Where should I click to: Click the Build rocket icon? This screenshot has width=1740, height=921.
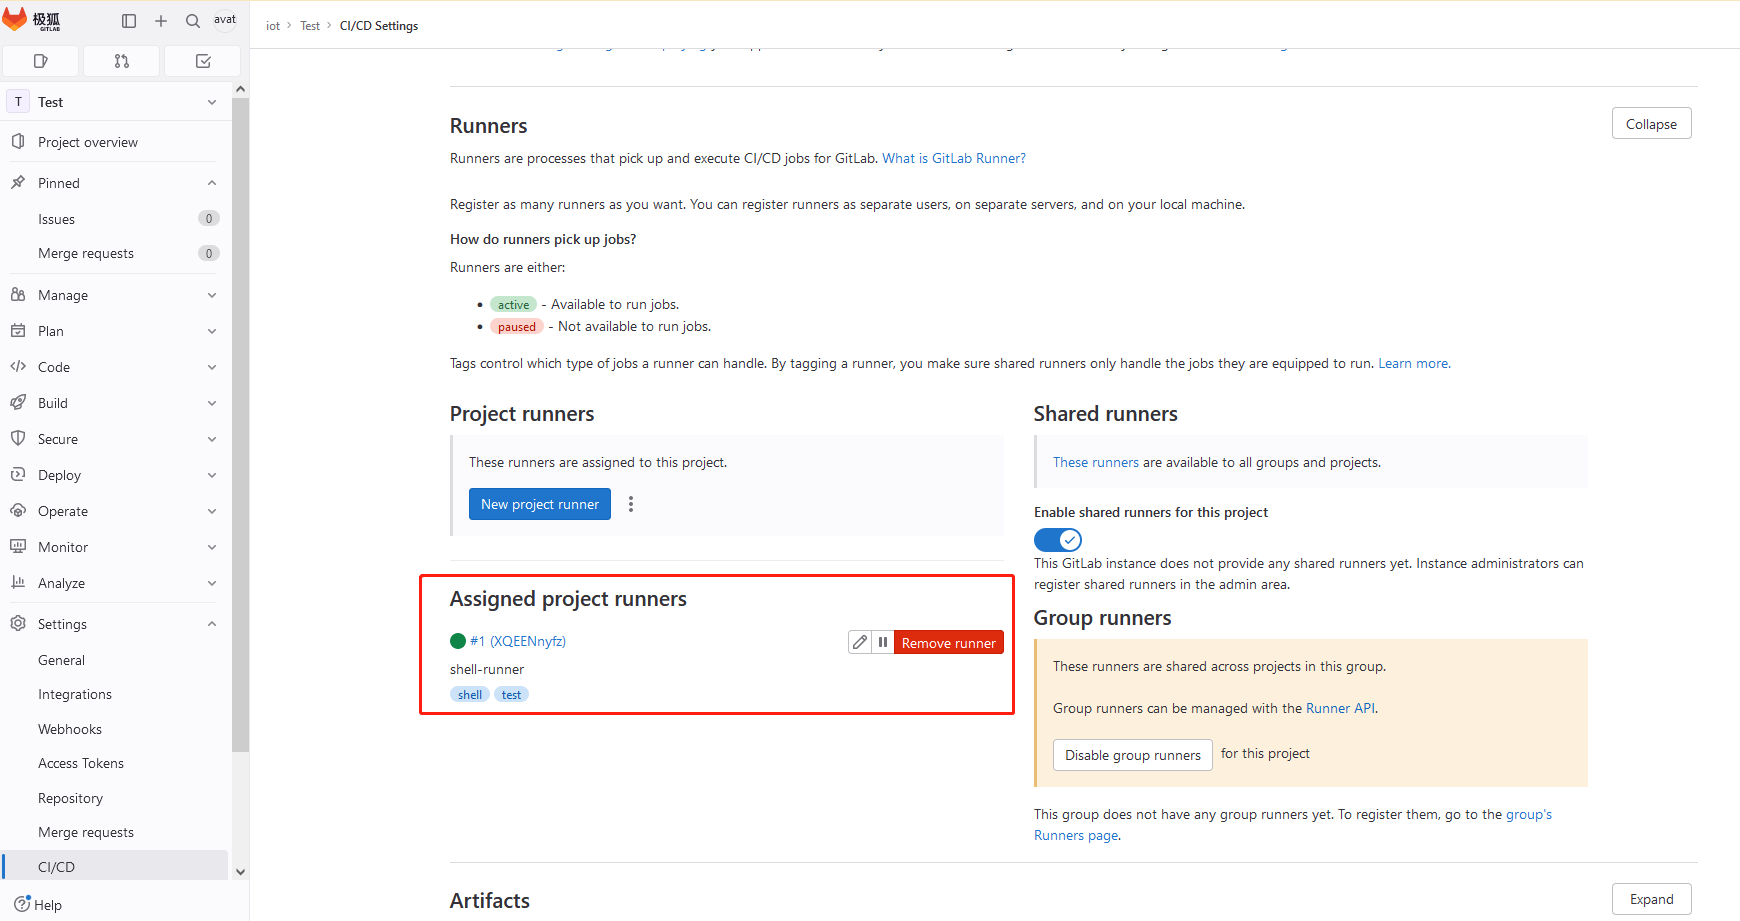[18, 403]
